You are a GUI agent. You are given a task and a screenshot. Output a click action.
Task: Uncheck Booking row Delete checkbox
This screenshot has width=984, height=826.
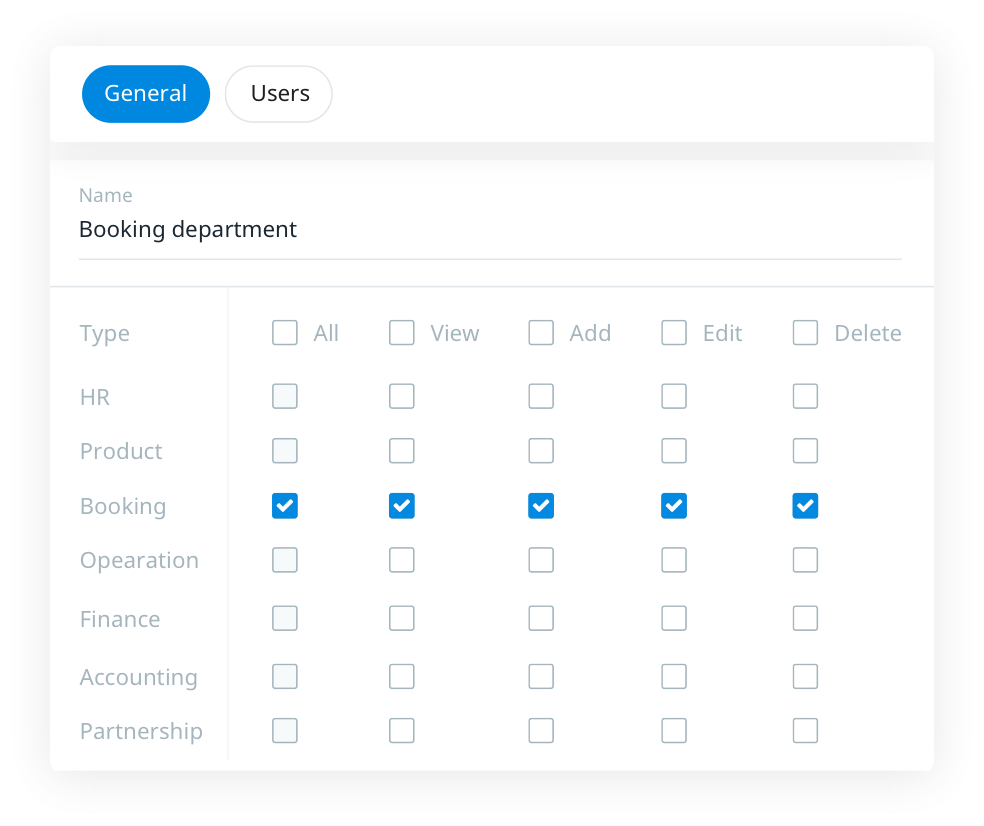805,506
